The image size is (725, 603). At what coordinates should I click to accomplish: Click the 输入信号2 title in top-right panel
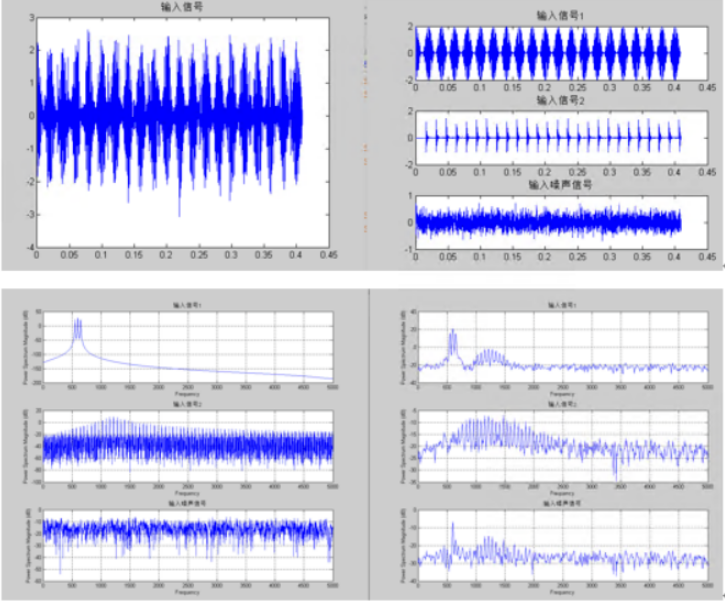[x=548, y=101]
